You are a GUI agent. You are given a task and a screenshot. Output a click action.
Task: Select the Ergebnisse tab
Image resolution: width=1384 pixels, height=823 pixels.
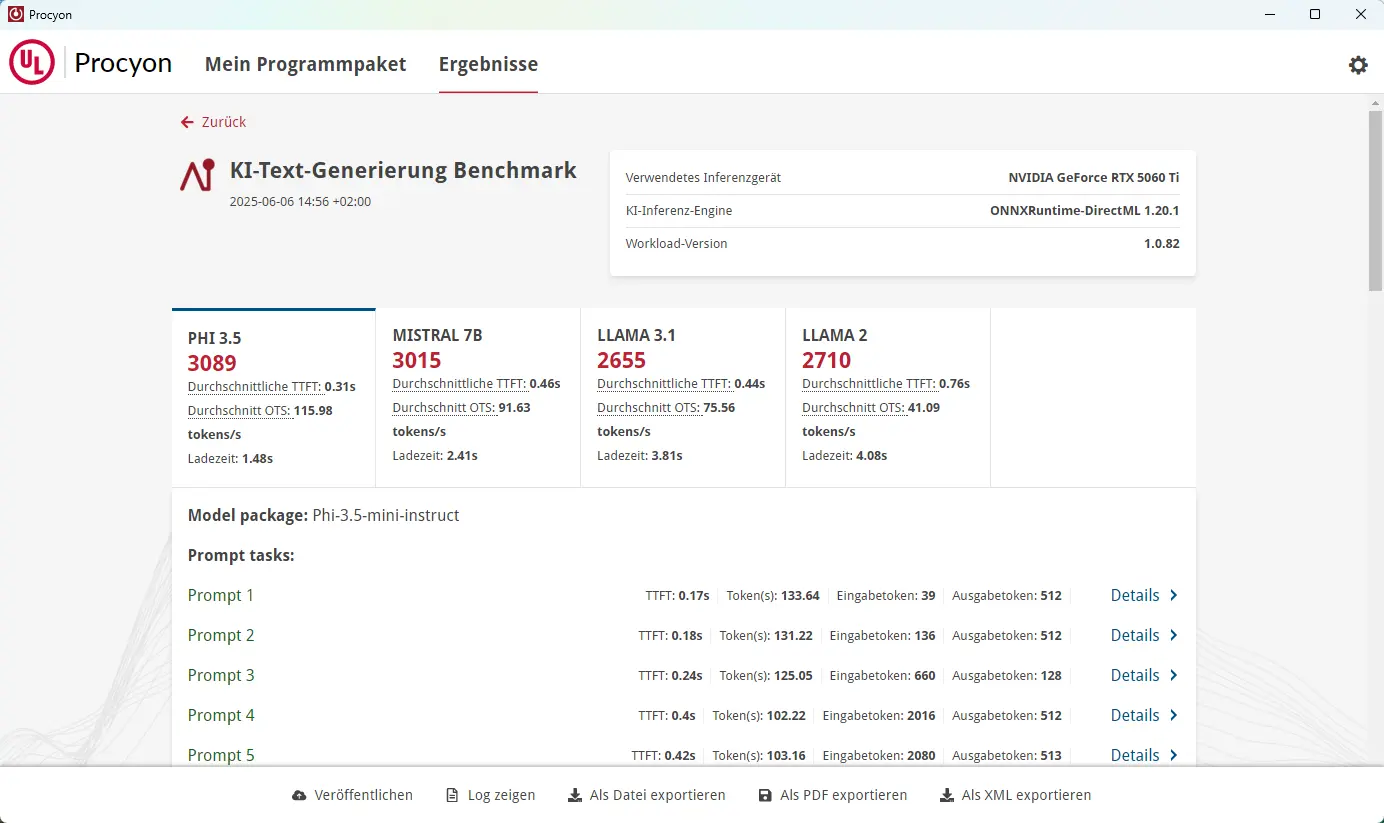point(488,64)
